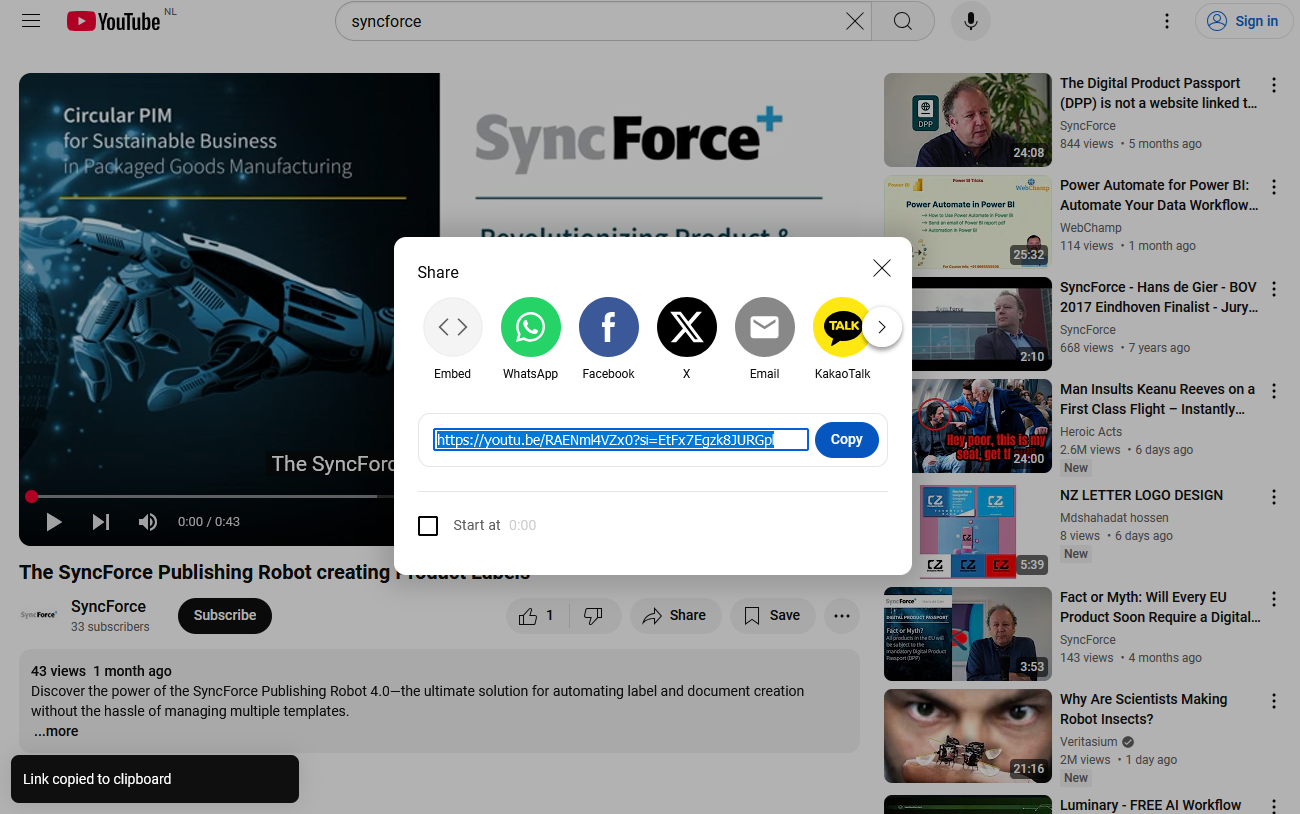Open more actions menu under the video
The image size is (1300, 814).
(x=842, y=616)
